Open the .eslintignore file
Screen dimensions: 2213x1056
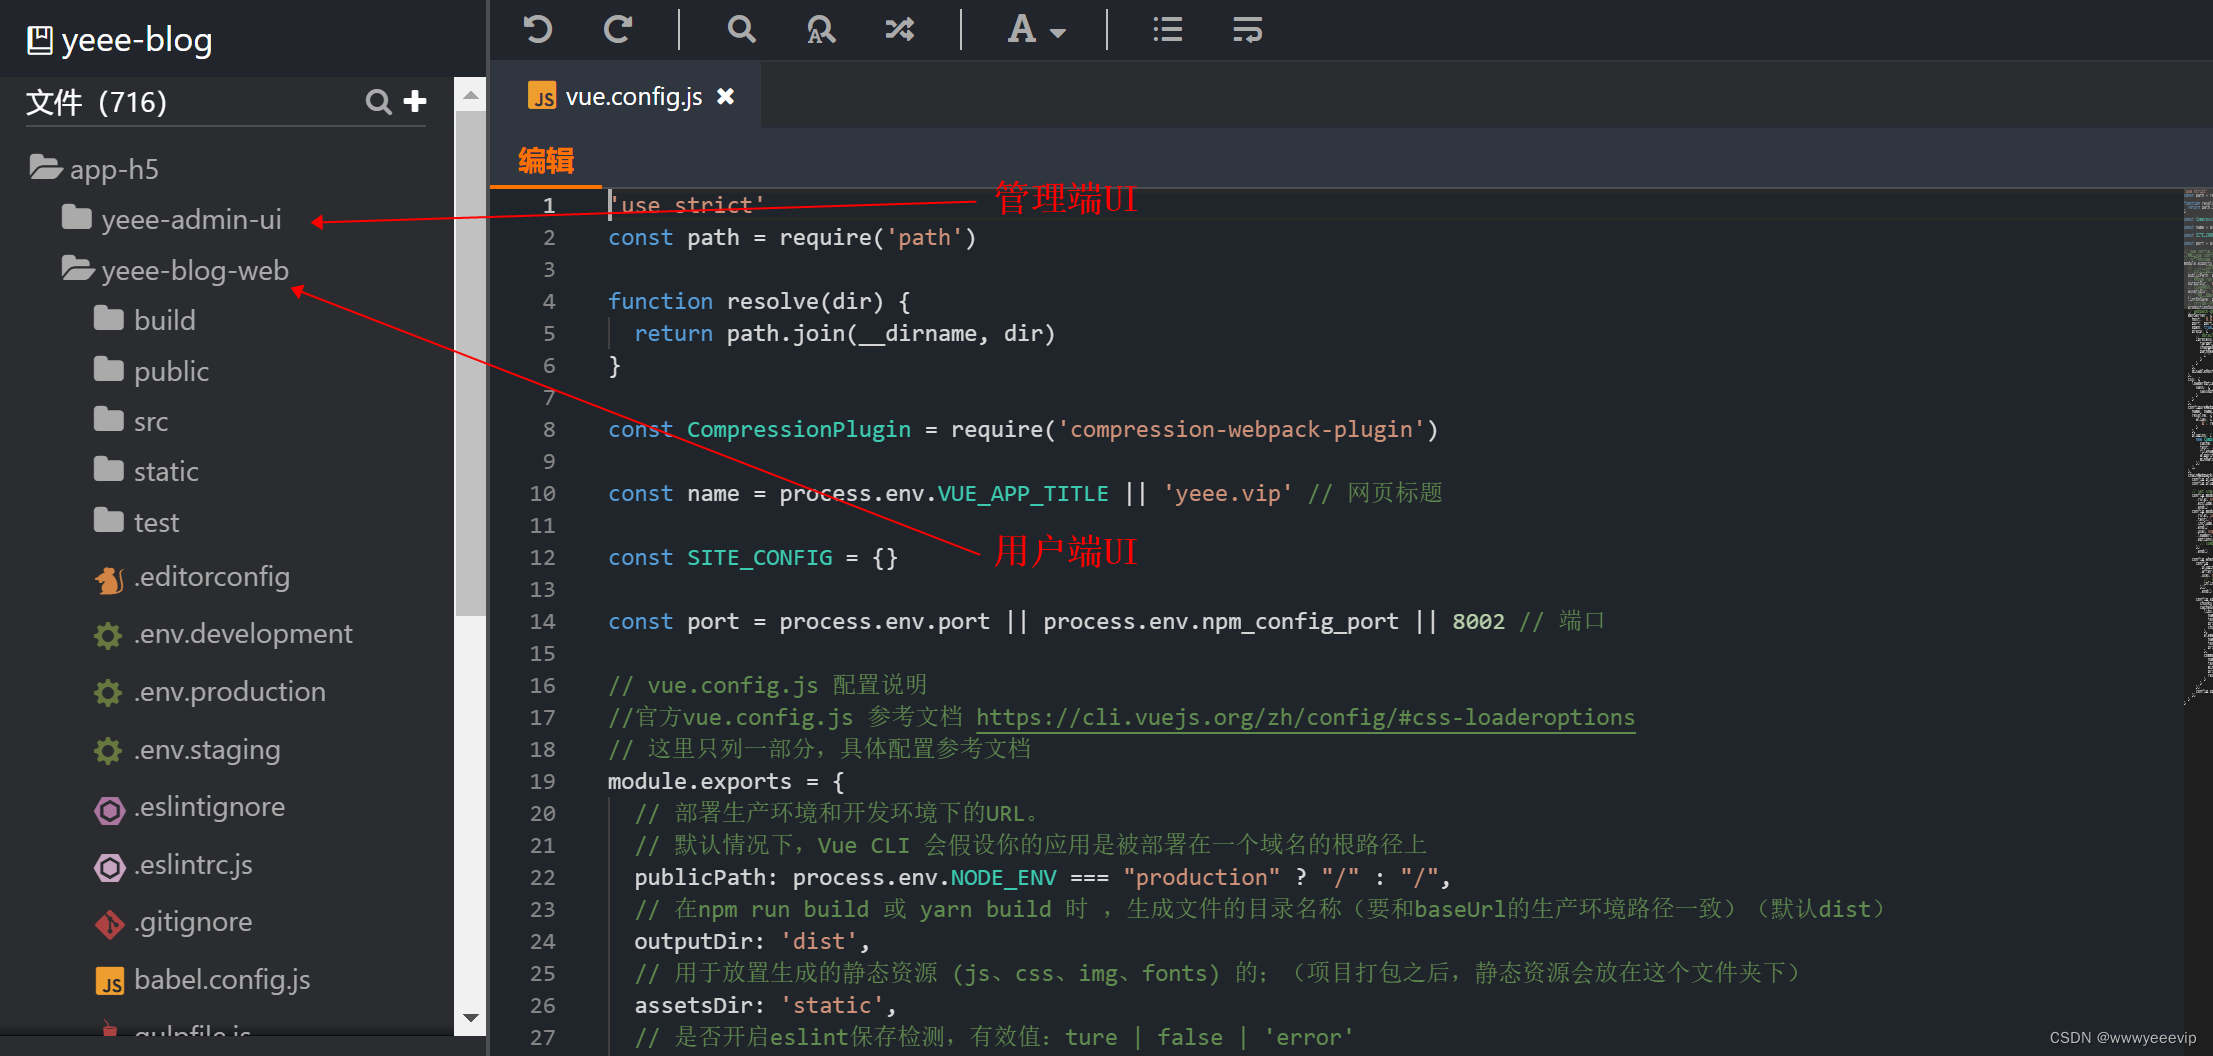click(190, 807)
